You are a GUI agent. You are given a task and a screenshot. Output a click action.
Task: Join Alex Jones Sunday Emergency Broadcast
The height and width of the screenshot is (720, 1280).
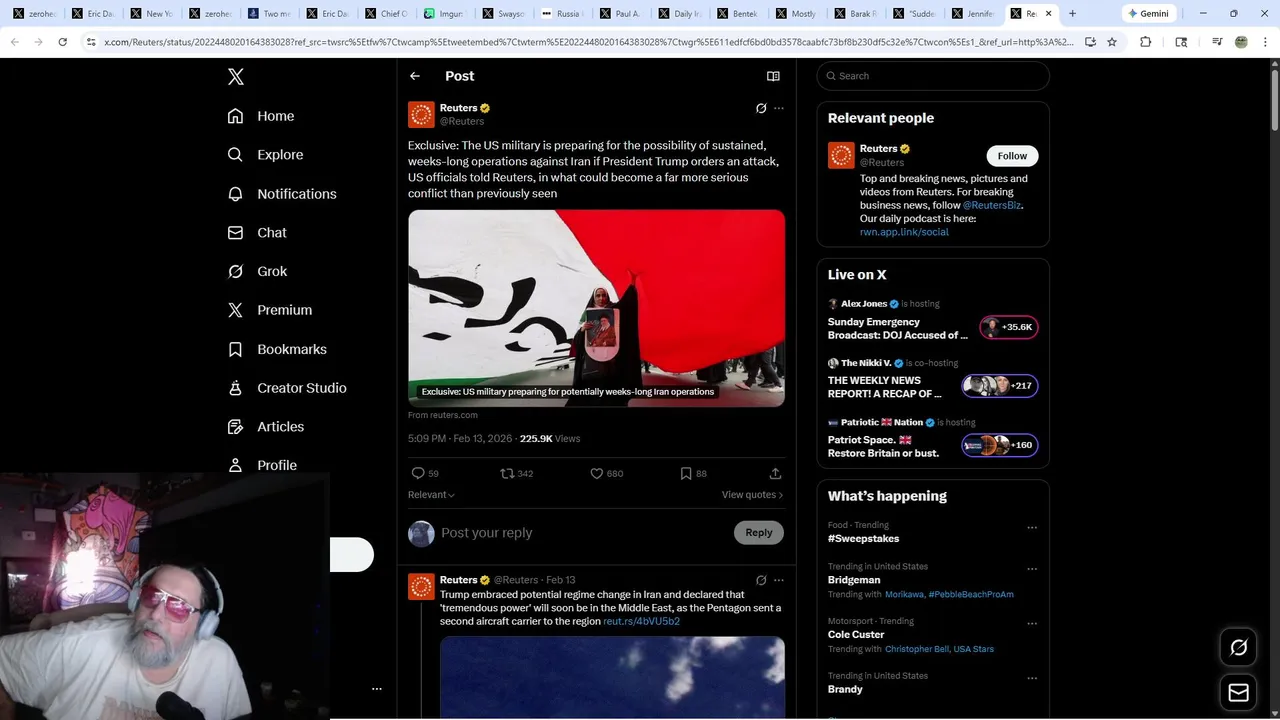pyautogui.click(x=1008, y=327)
